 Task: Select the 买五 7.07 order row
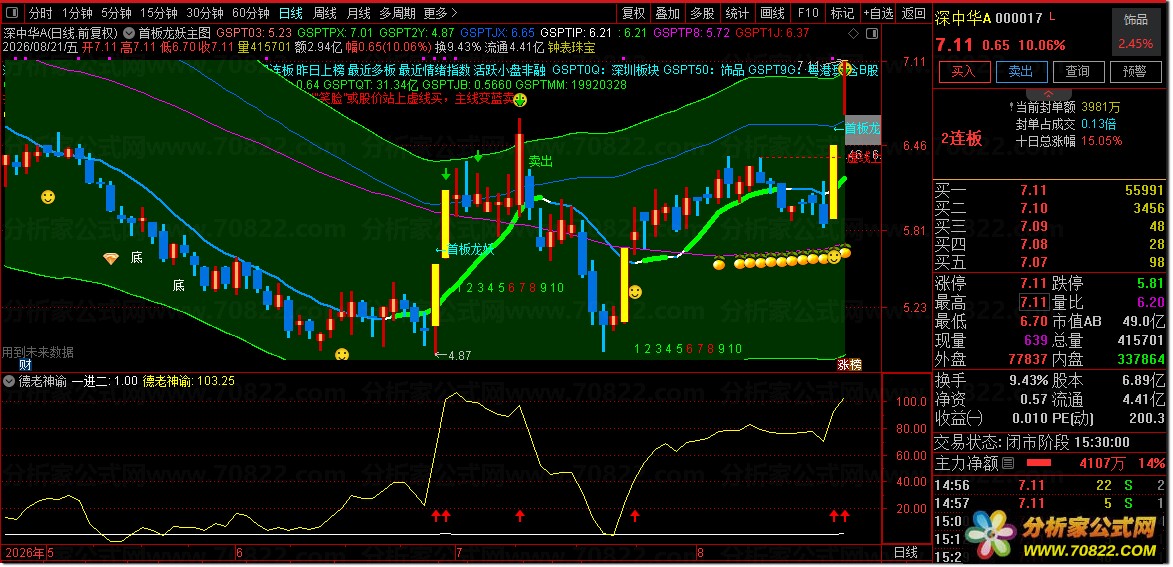click(1050, 262)
